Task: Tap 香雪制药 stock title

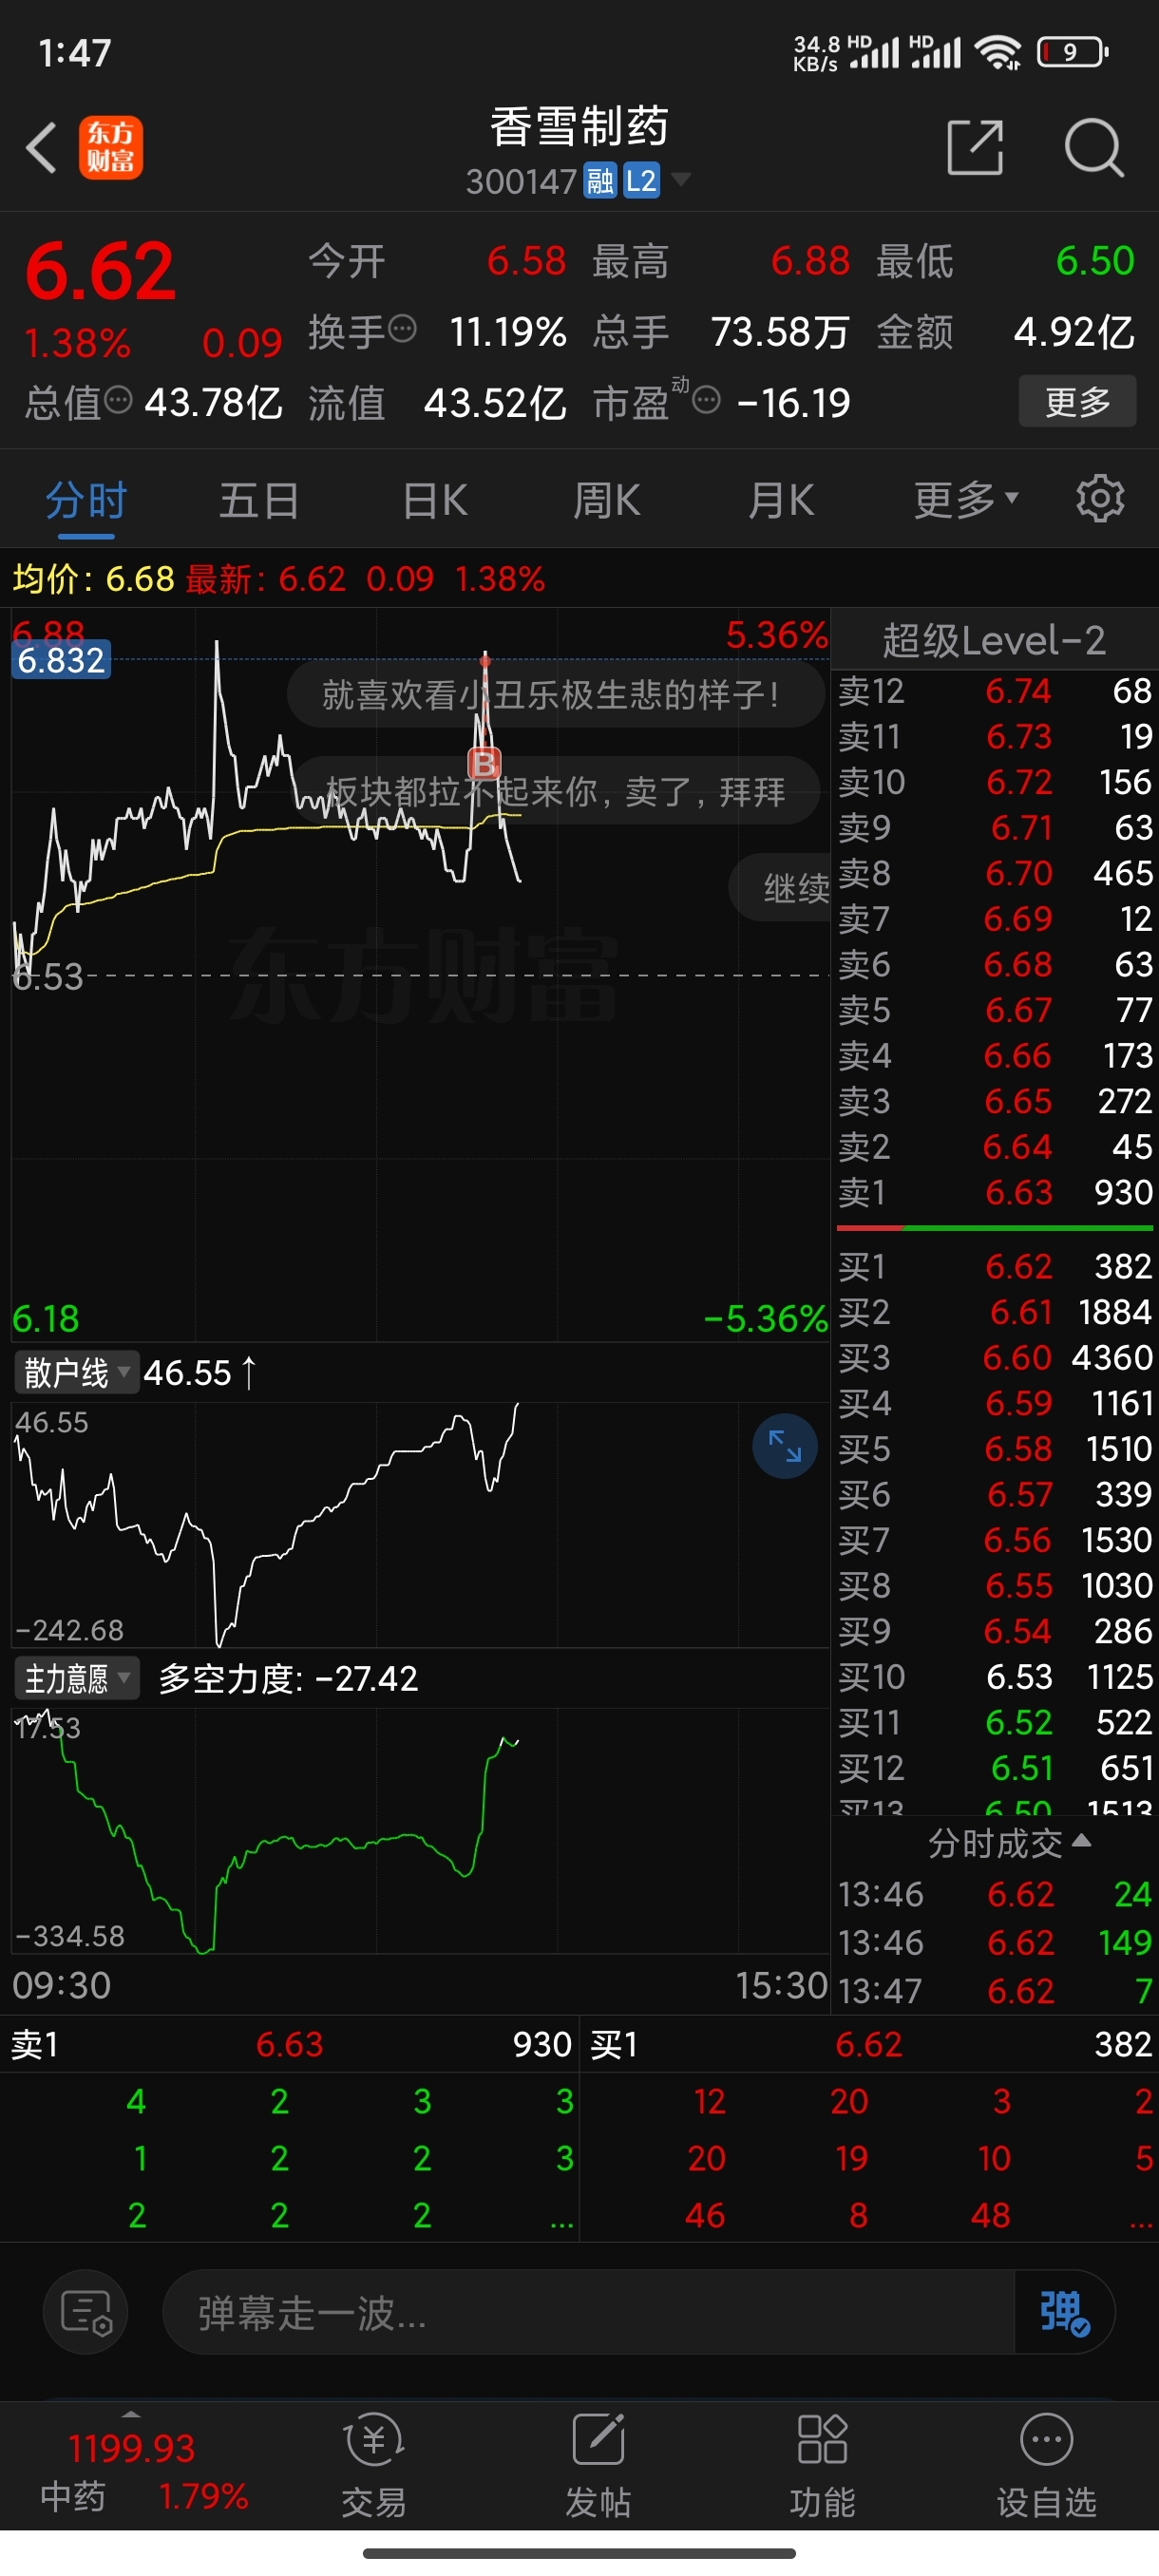Action: click(x=579, y=127)
